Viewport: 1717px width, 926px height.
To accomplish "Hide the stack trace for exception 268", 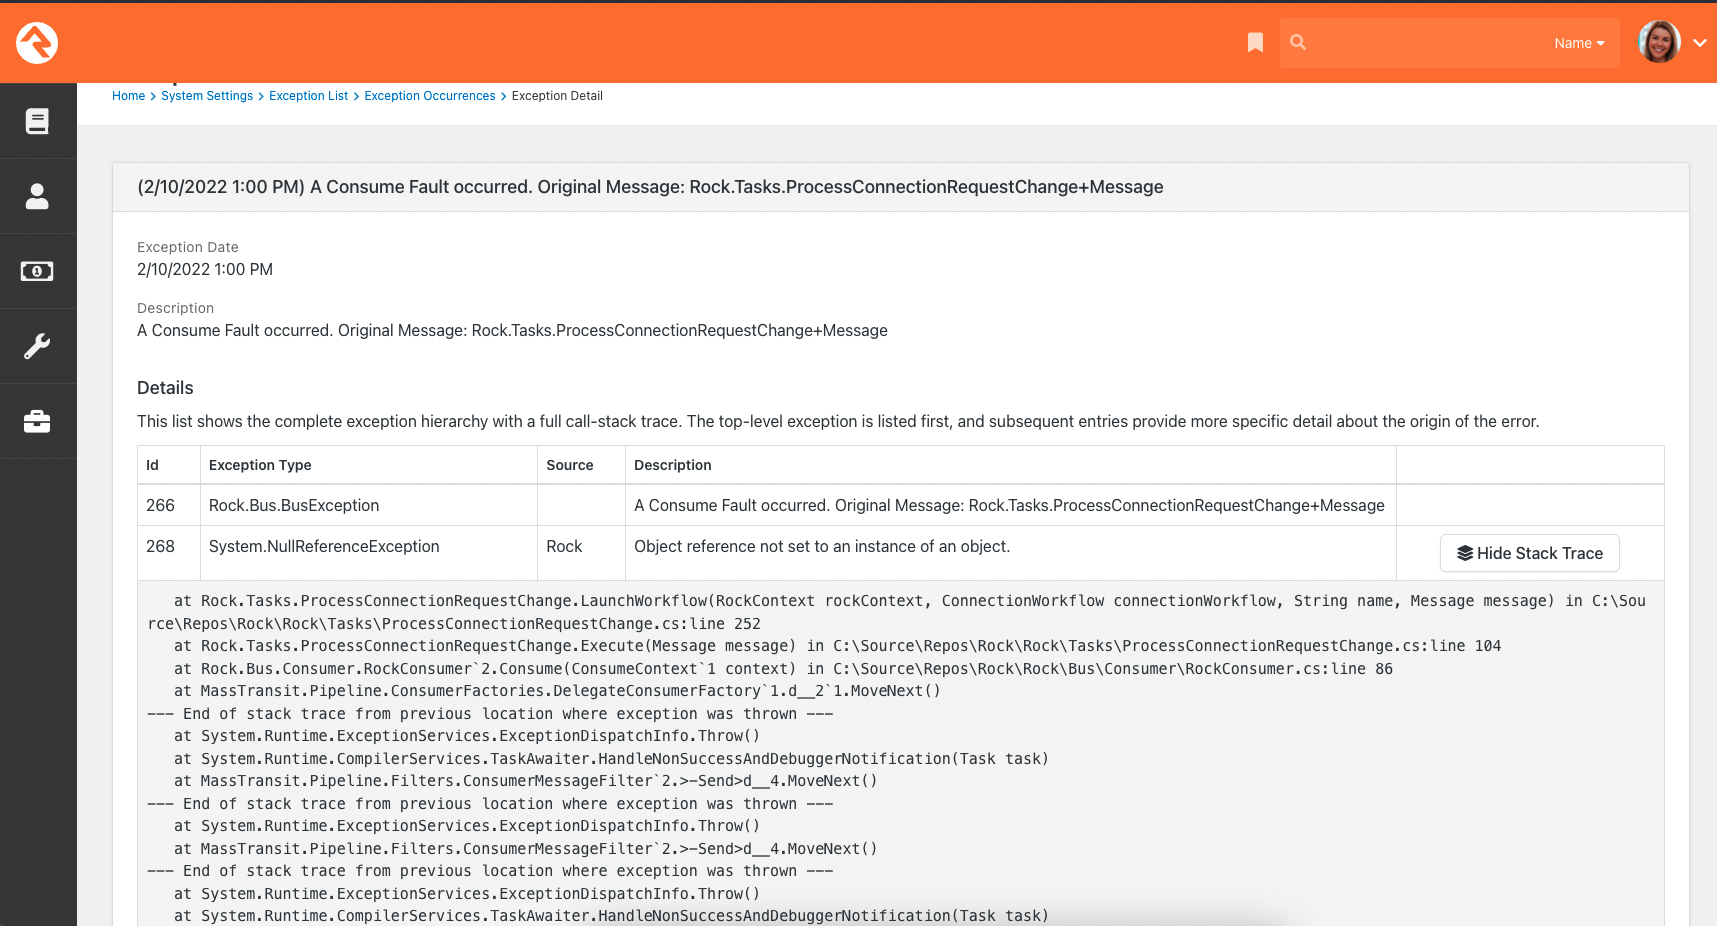I will [x=1529, y=553].
